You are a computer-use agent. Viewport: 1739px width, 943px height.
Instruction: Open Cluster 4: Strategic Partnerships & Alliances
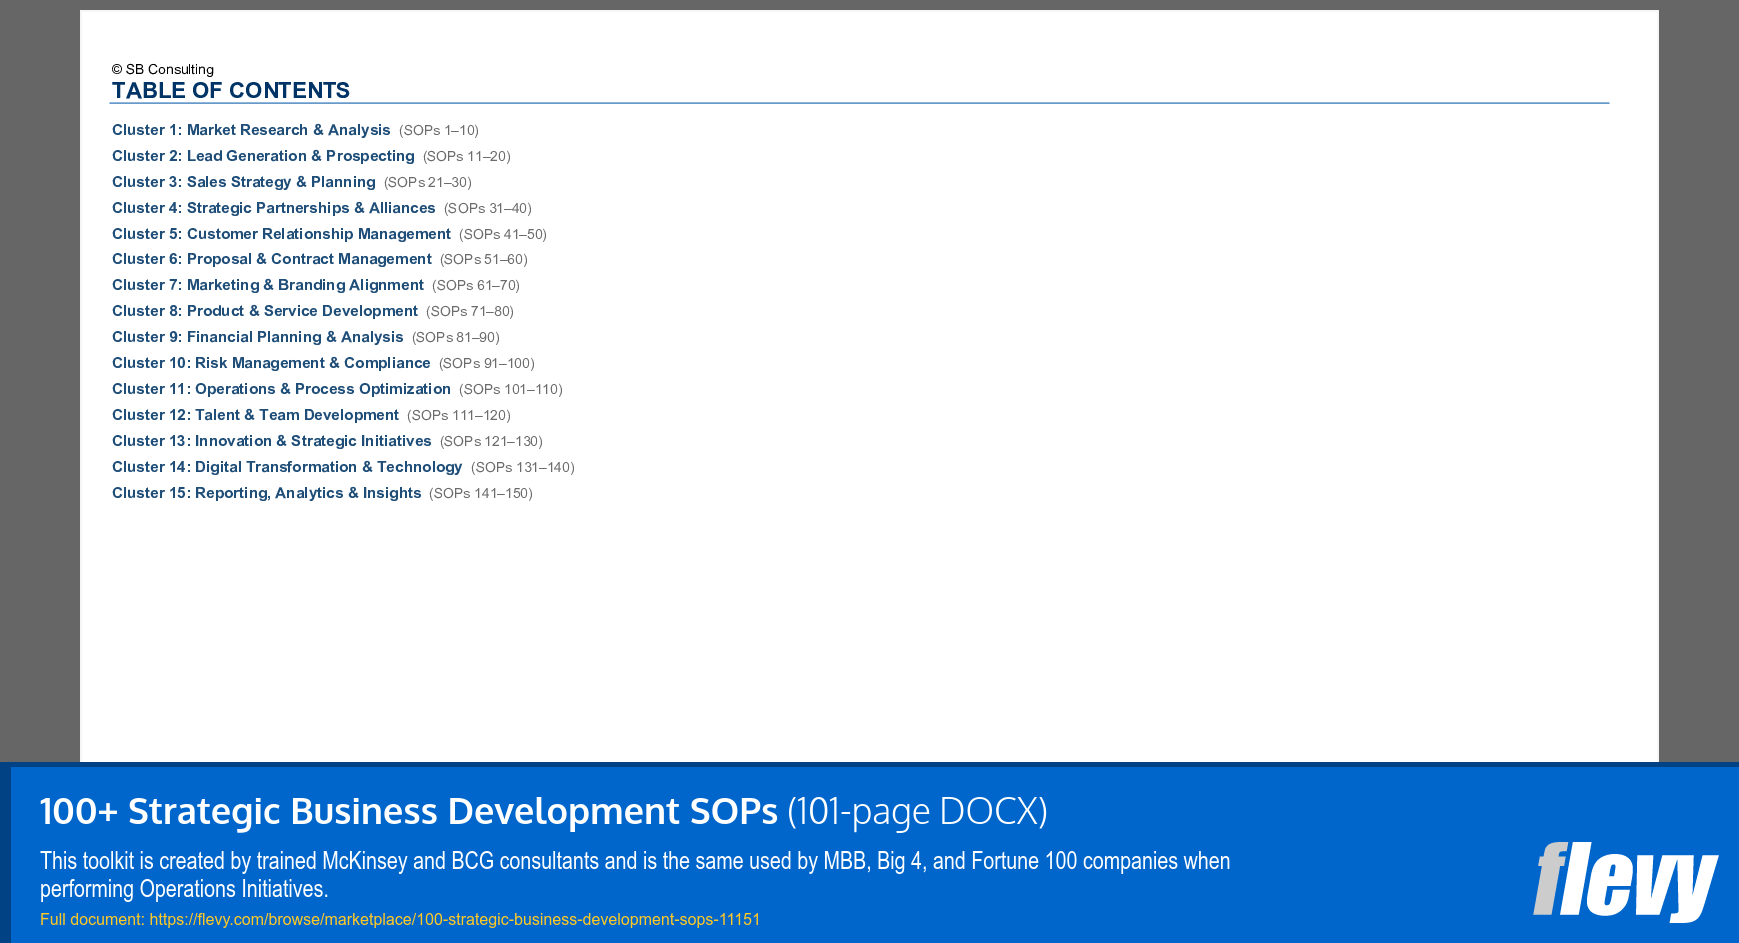273,208
